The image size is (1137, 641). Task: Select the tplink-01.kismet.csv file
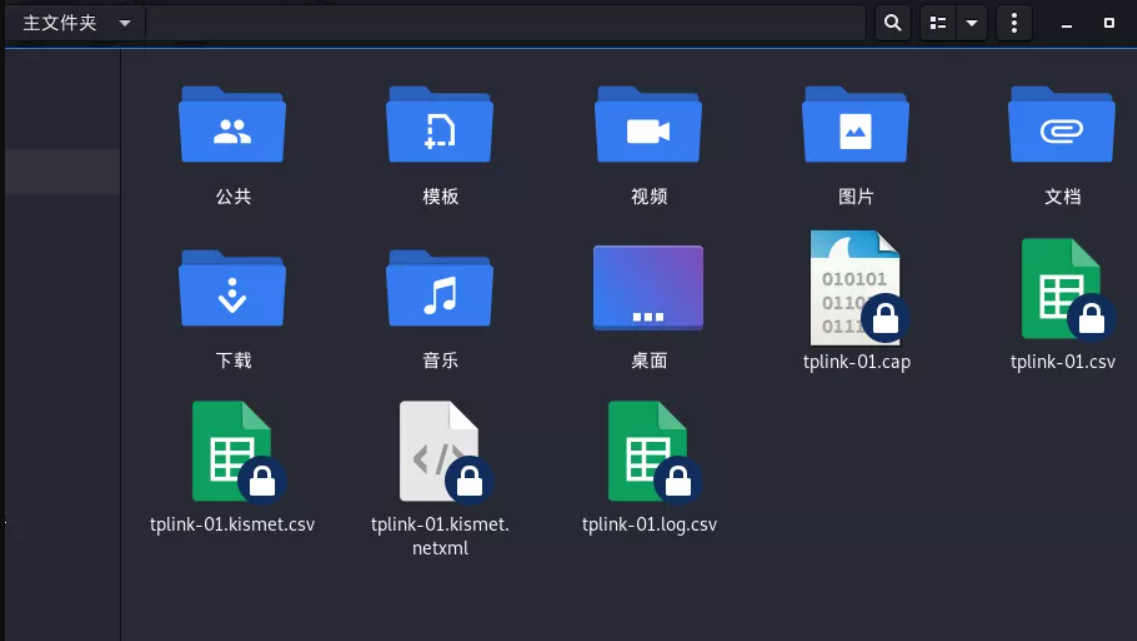point(232,452)
